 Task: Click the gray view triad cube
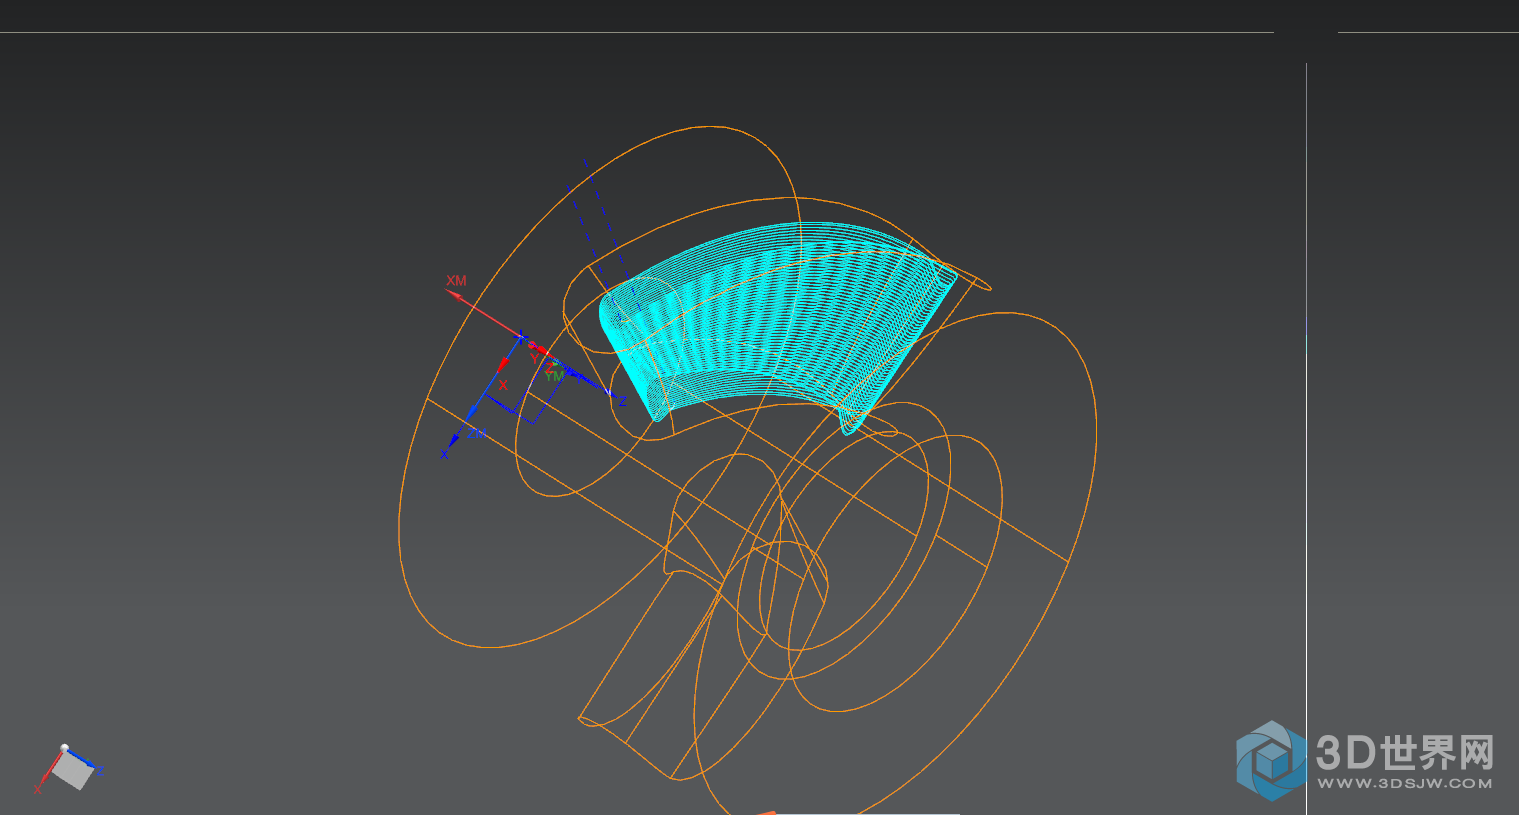pyautogui.click(x=72, y=771)
